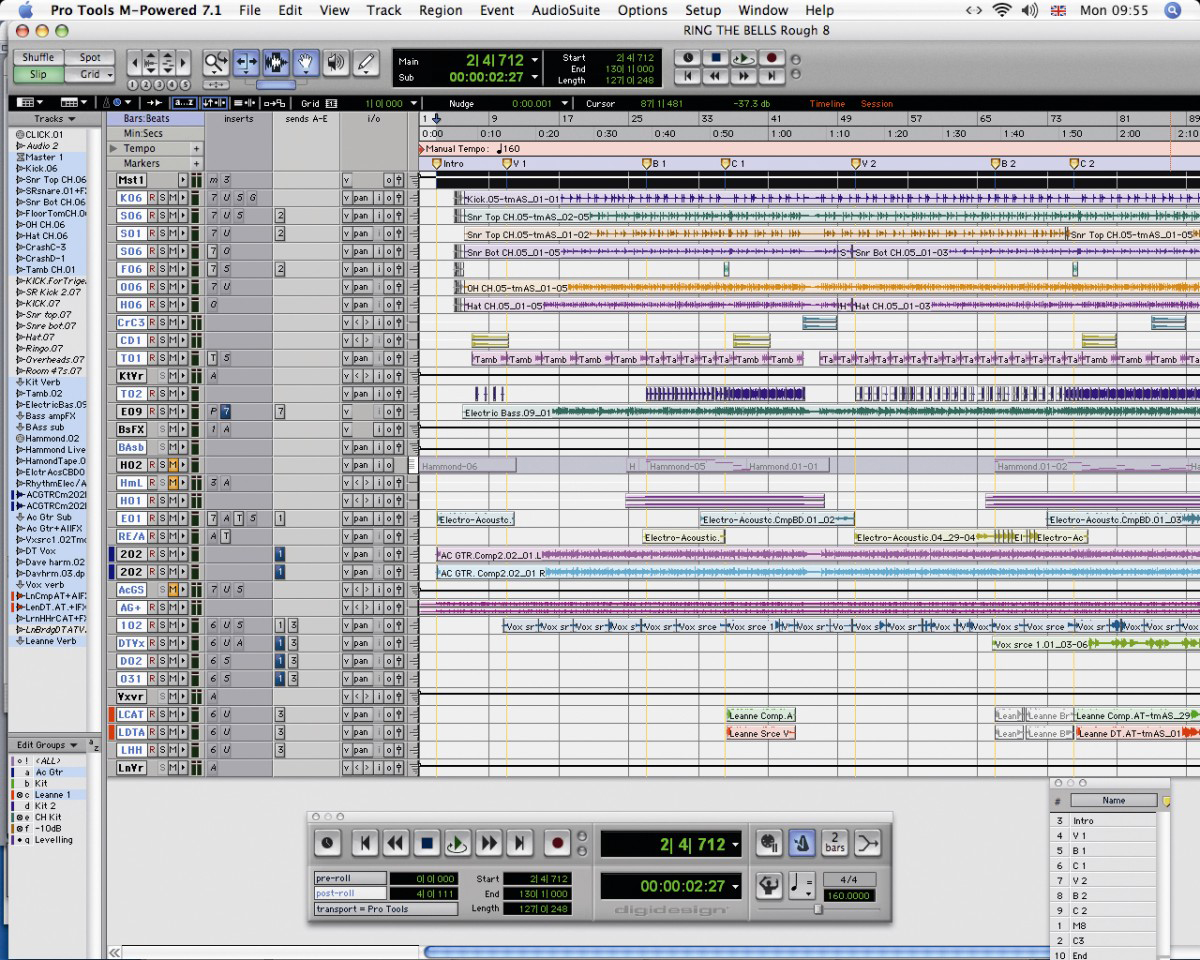Click the MIDI Merge button in Transport
1200x960 pixels.
click(x=868, y=843)
